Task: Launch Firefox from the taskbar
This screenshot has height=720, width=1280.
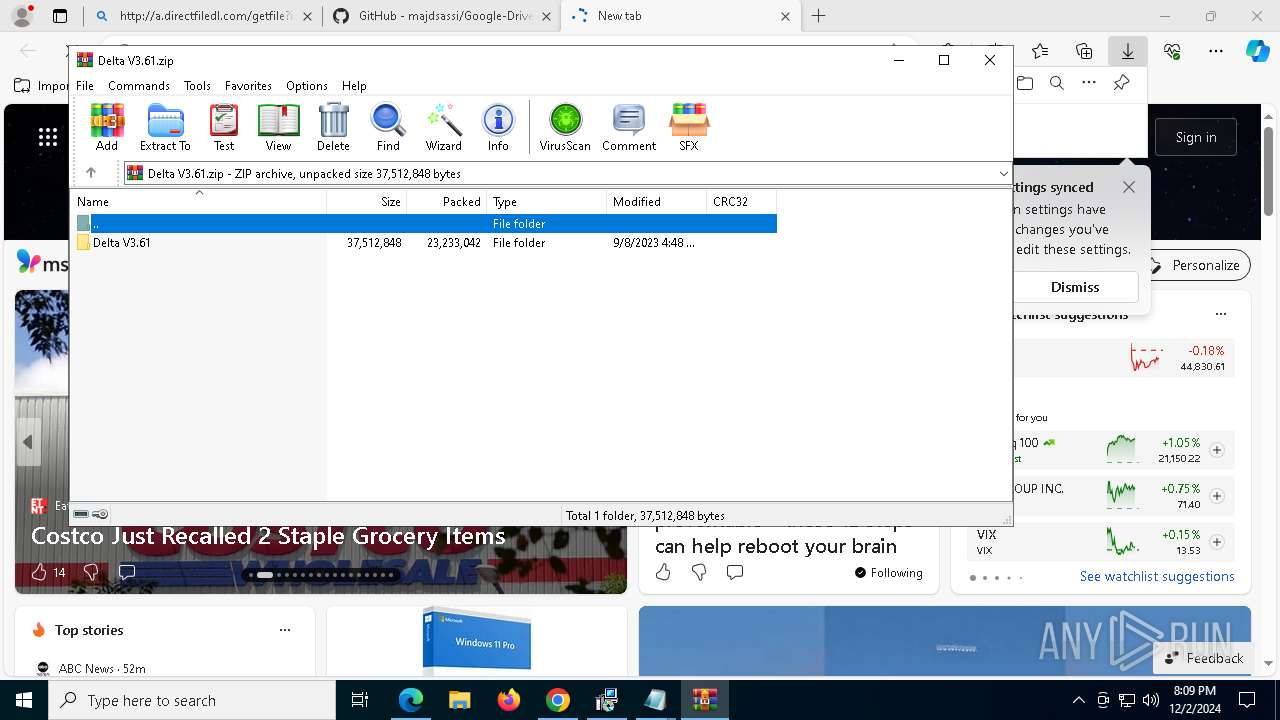Action: (x=508, y=700)
